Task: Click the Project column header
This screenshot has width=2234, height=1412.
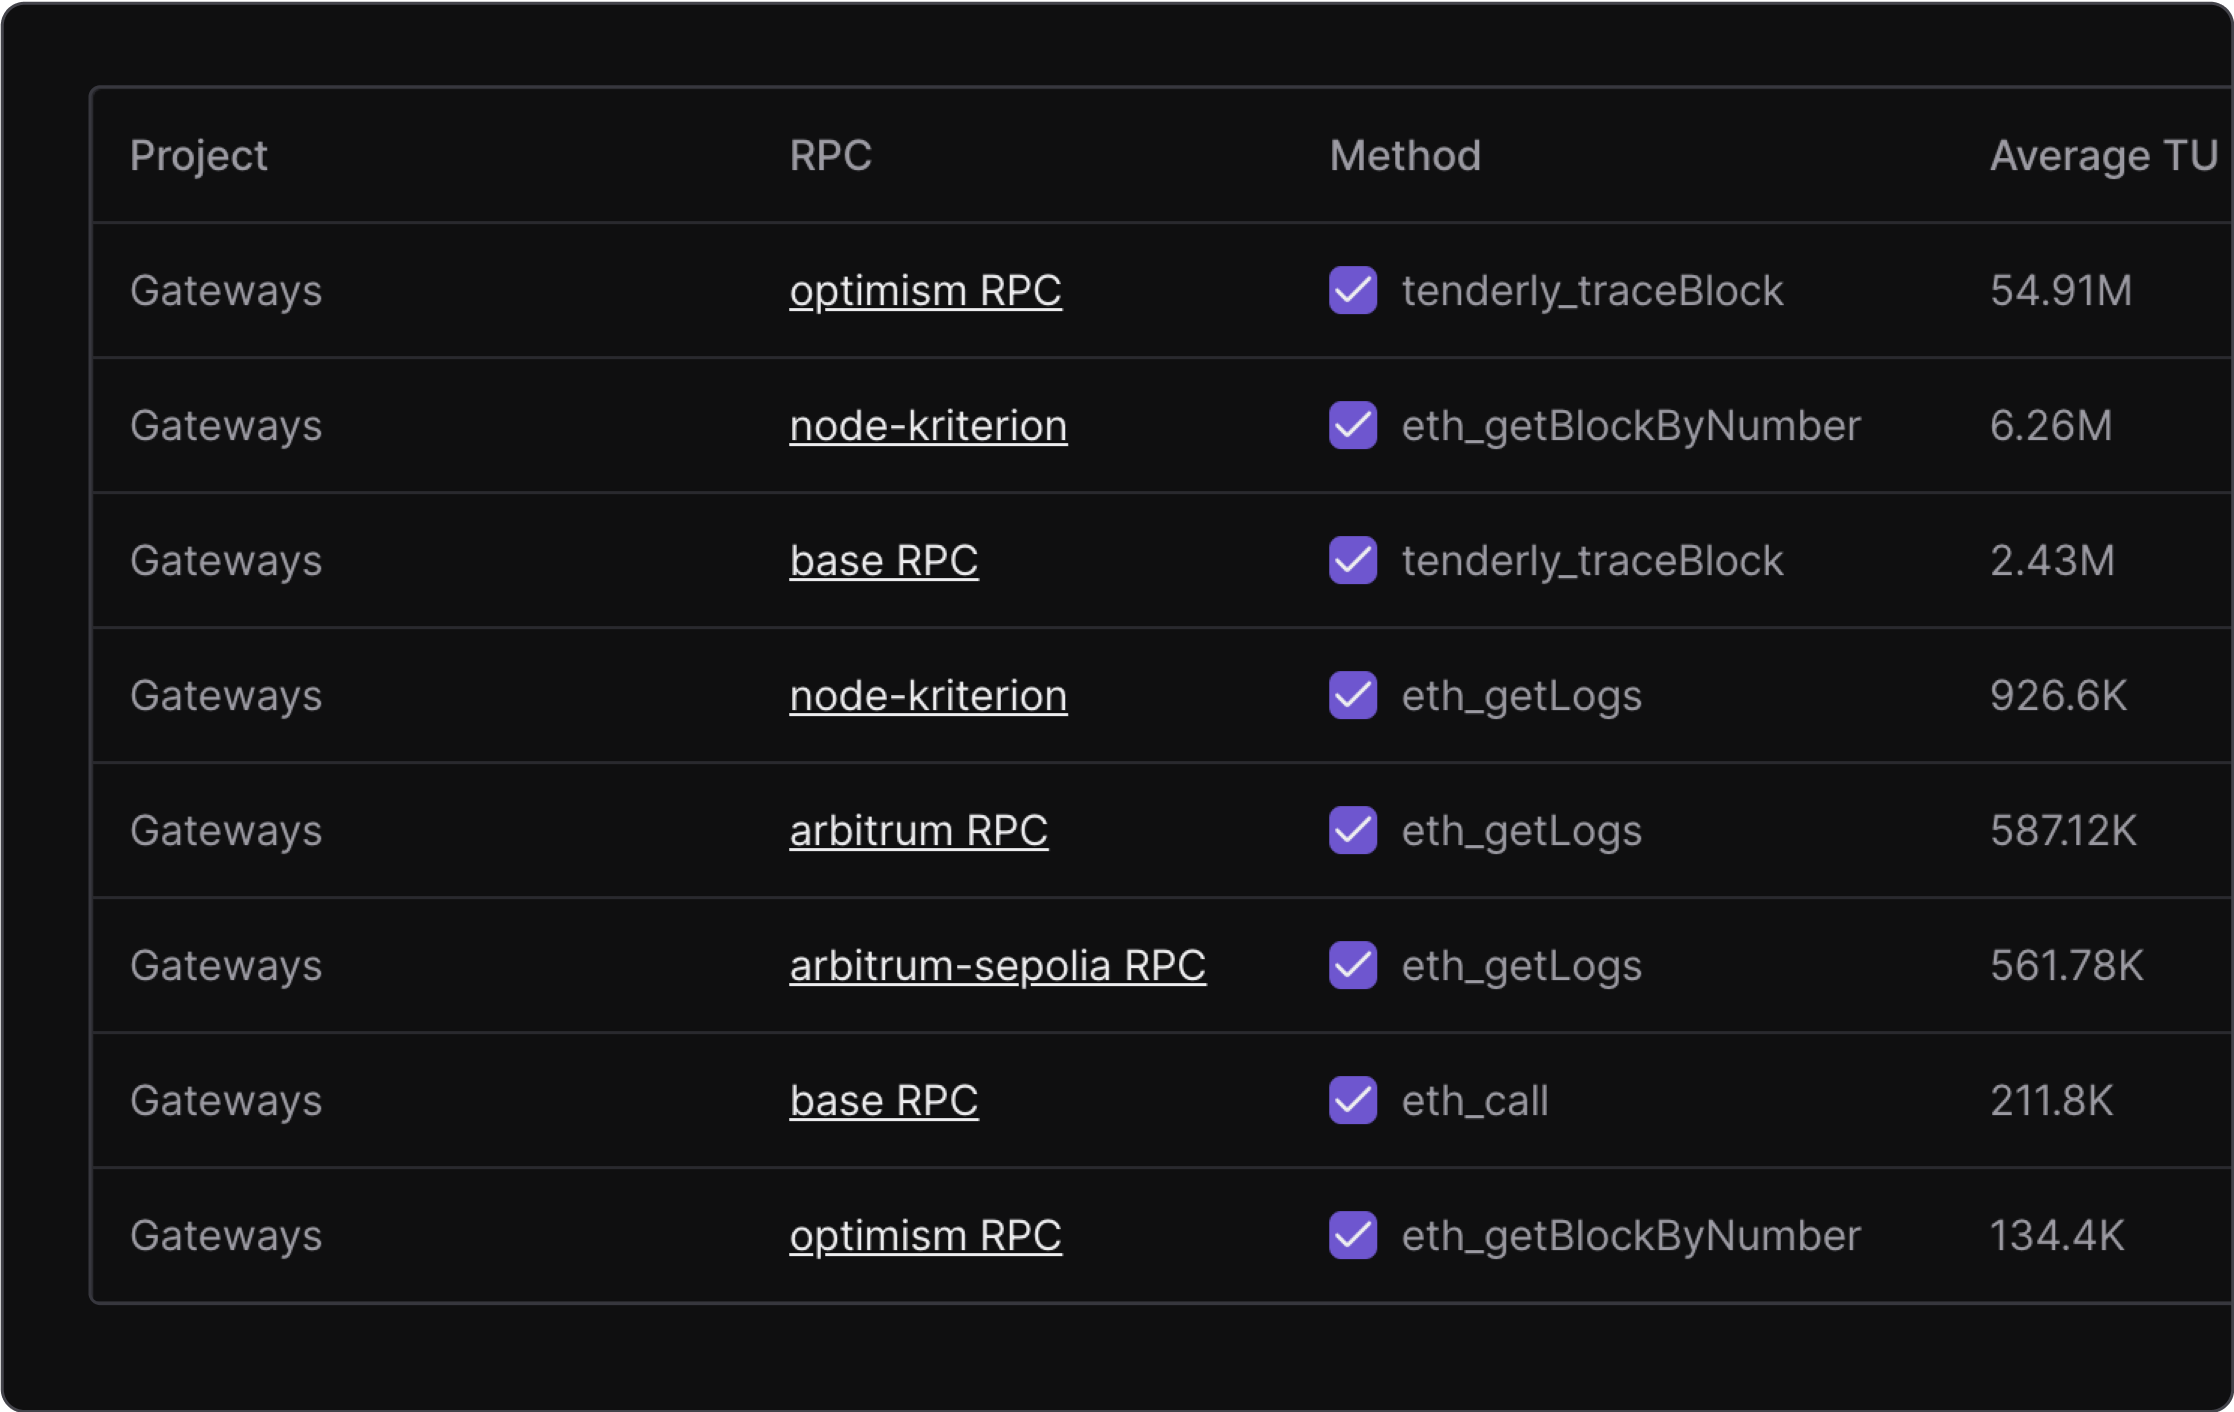Action: click(x=198, y=156)
